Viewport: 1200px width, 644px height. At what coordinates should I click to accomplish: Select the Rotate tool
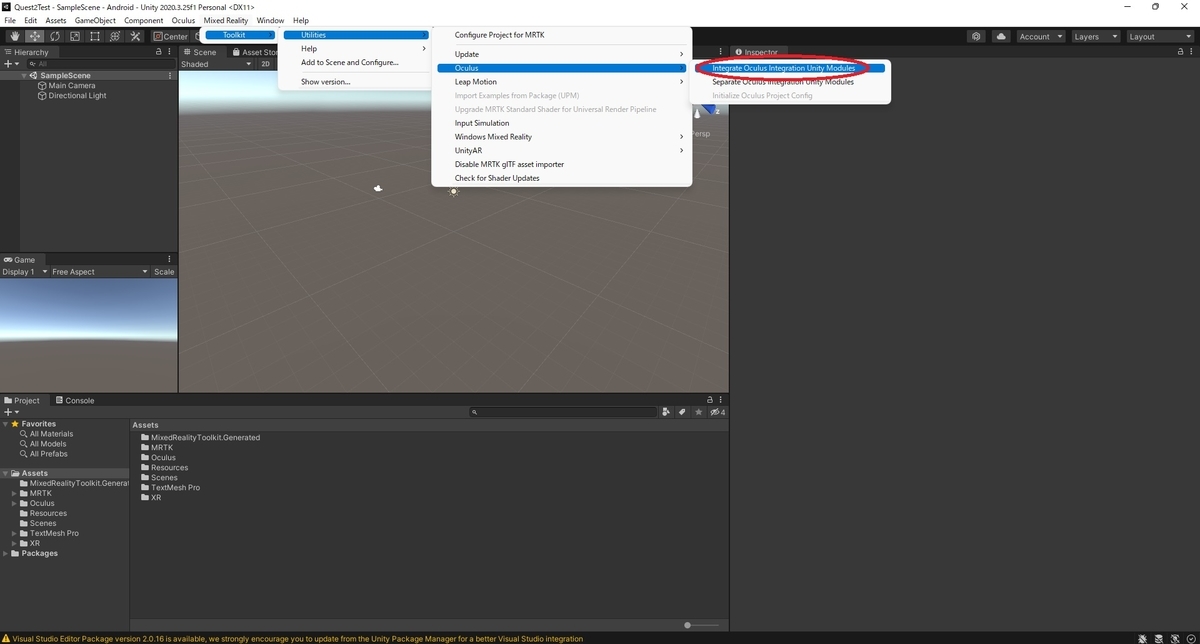click(x=54, y=36)
